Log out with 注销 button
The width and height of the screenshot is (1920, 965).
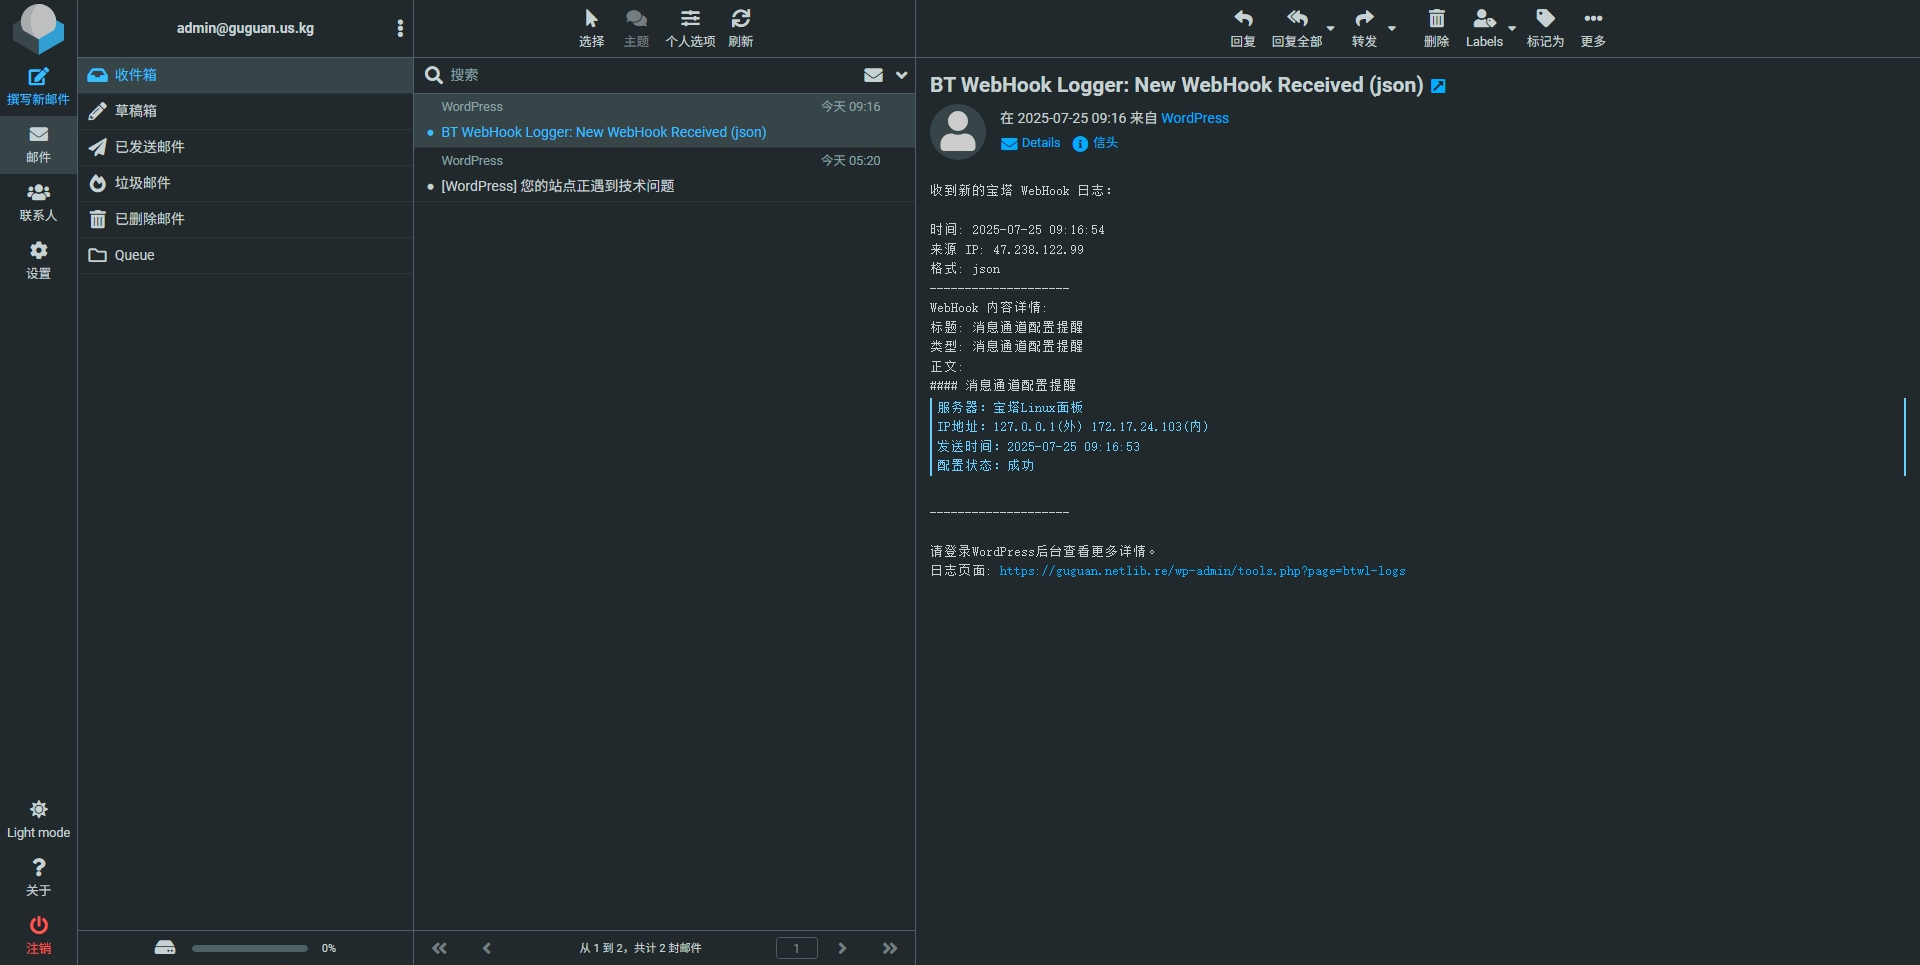(x=38, y=936)
